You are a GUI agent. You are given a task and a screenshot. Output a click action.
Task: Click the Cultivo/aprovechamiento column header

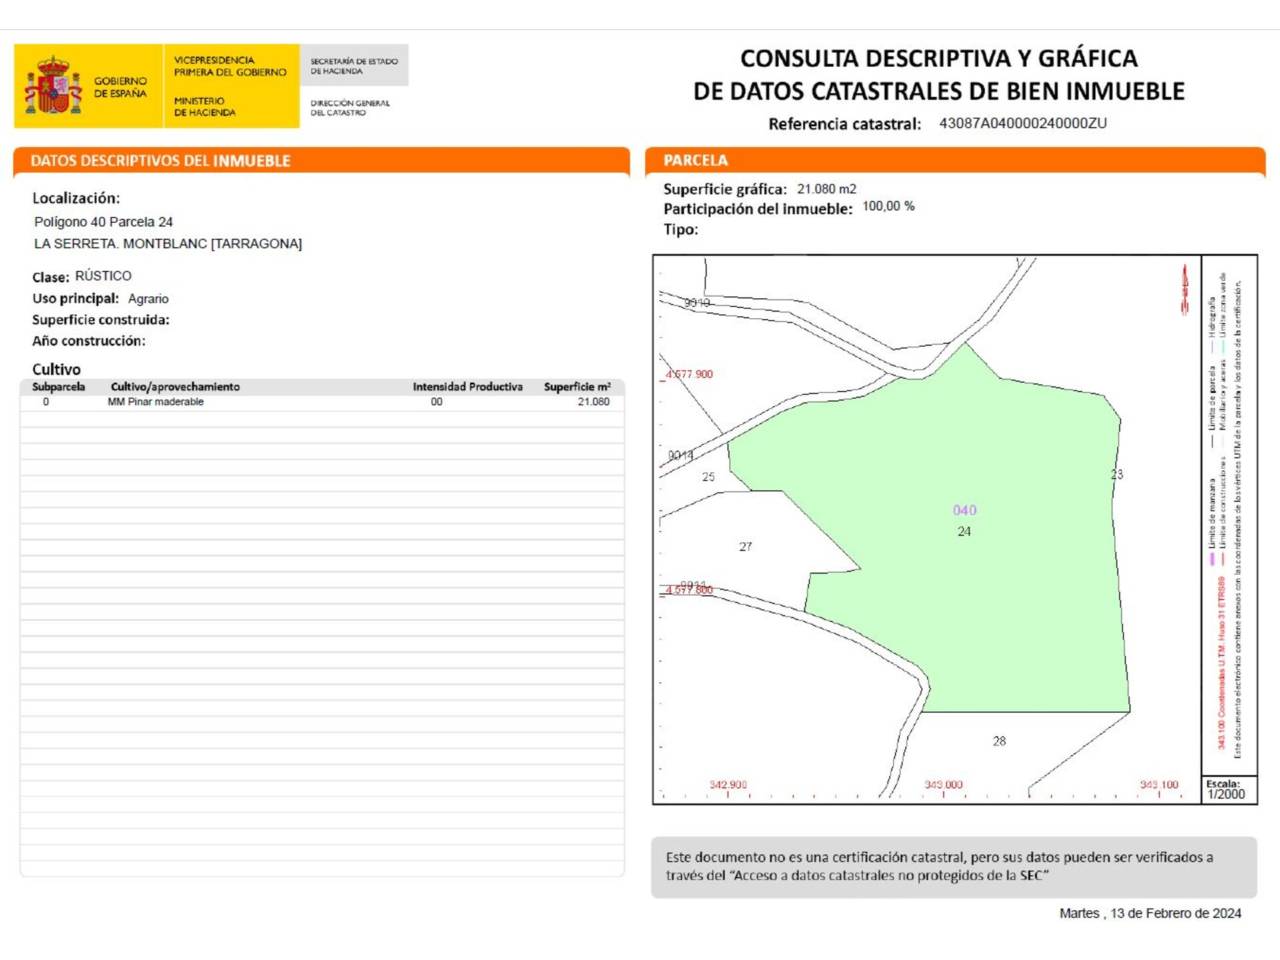[x=175, y=387]
